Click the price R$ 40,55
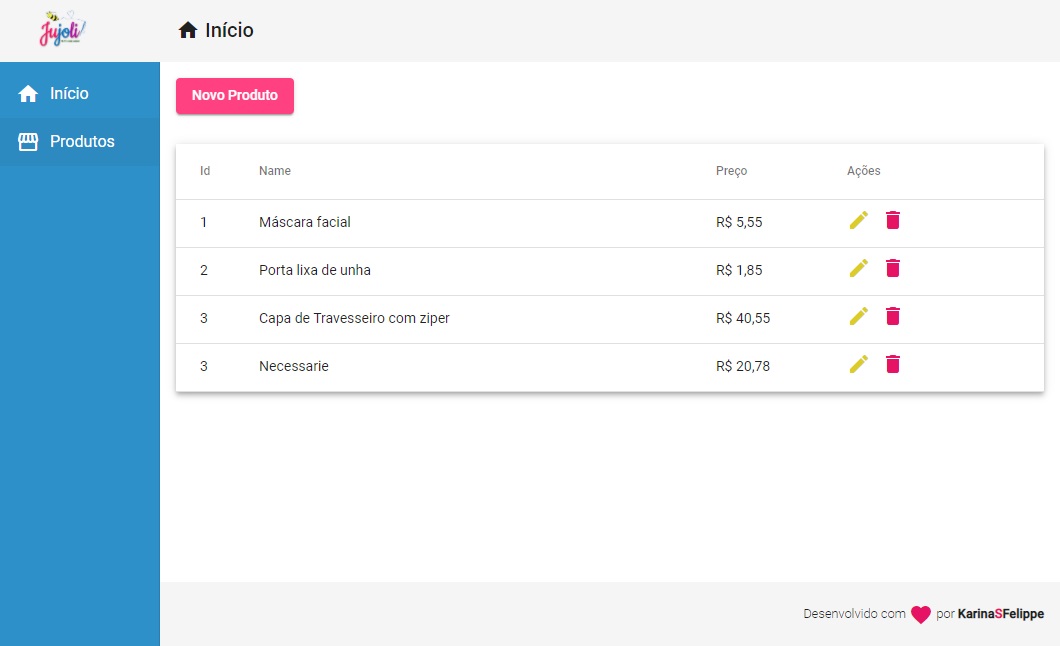The image size is (1060, 646). [x=743, y=318]
